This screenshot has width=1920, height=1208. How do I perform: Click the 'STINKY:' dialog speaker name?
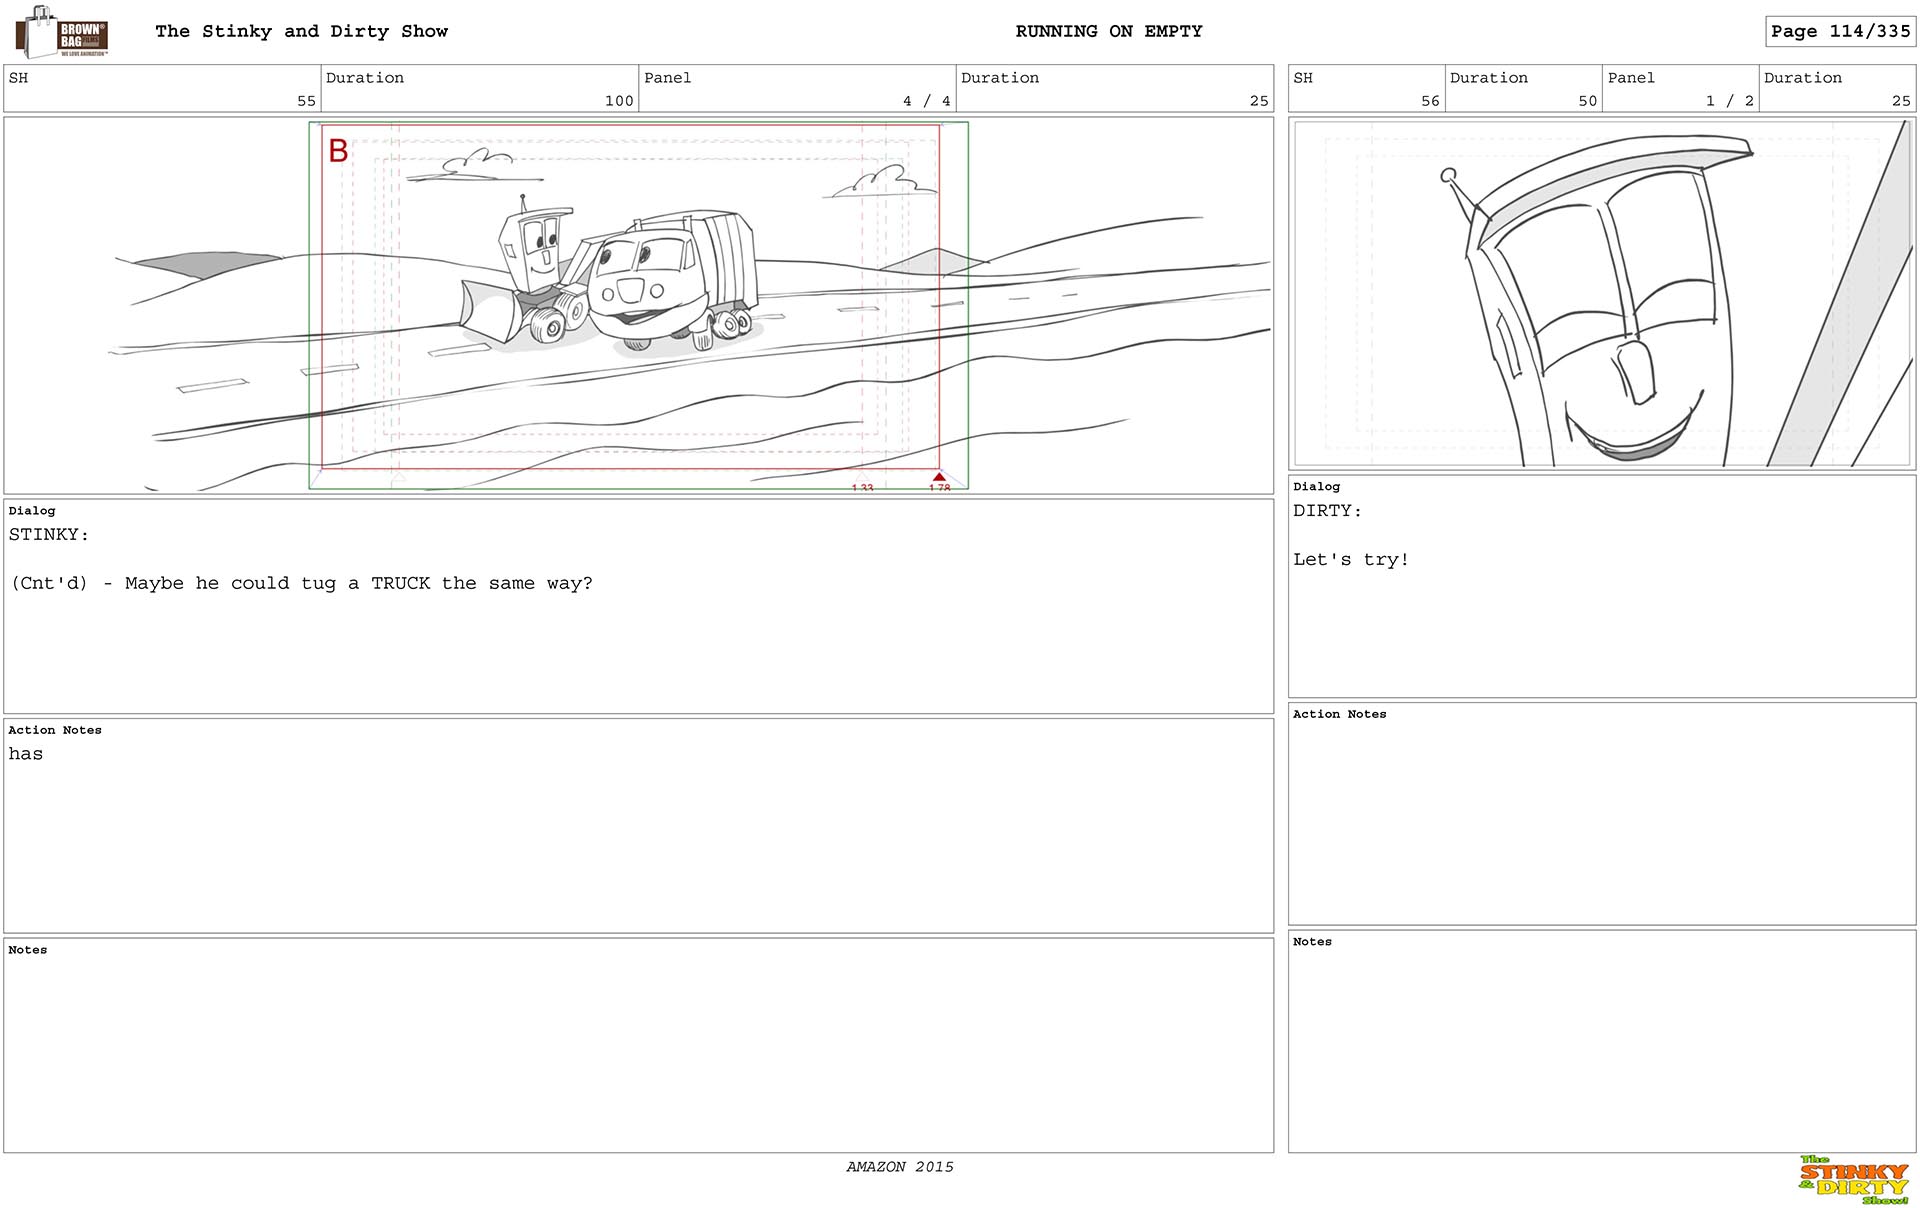pos(49,535)
